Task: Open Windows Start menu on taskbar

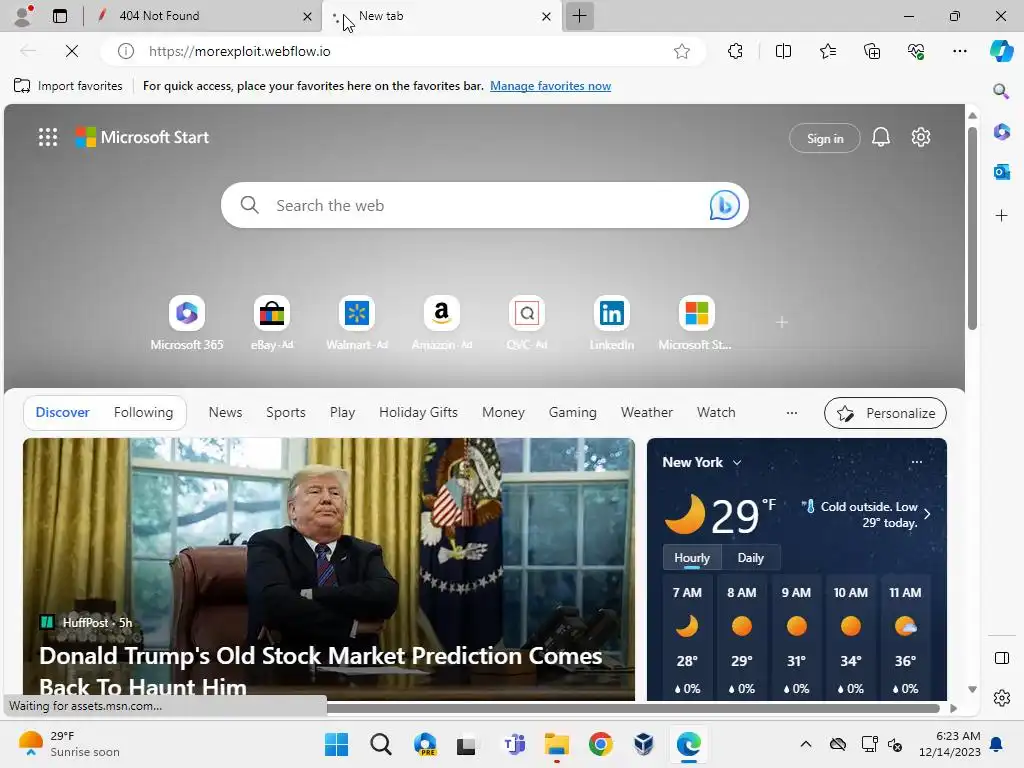Action: click(x=336, y=744)
